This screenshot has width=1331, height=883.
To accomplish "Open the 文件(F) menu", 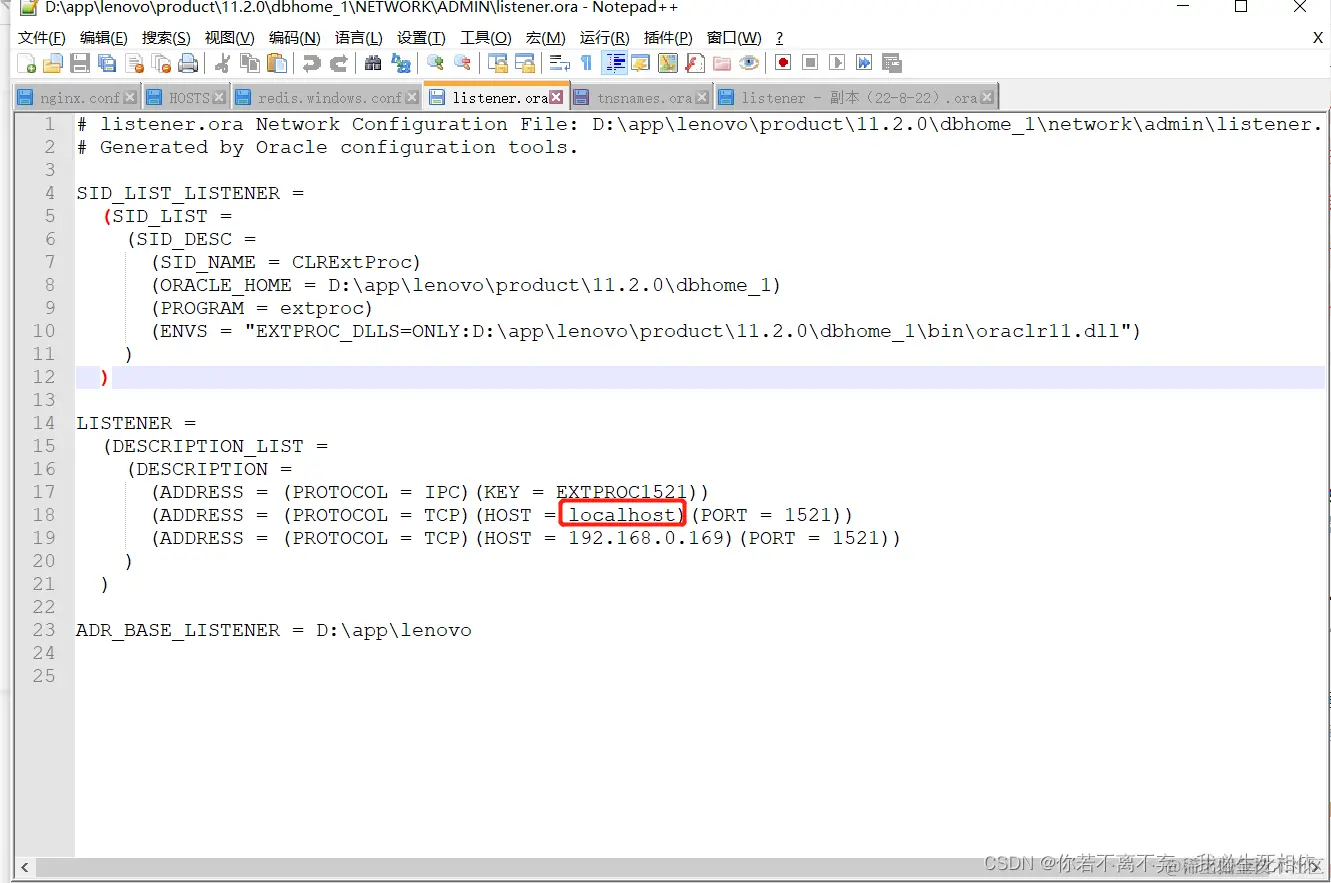I will 42,38.
